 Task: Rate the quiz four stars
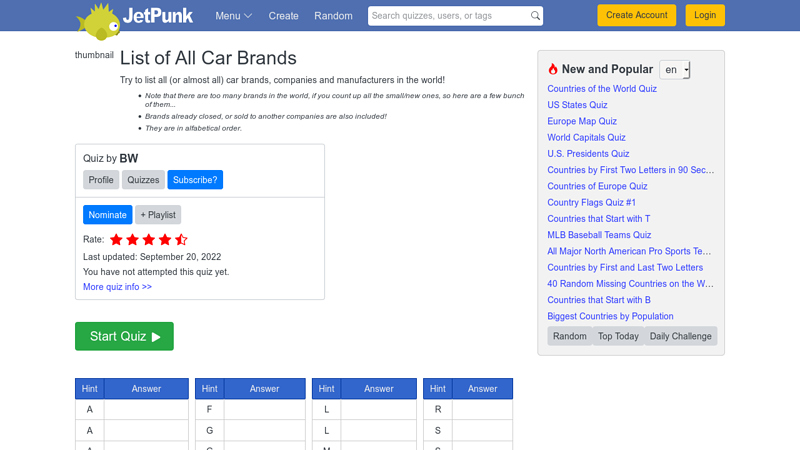click(x=165, y=239)
